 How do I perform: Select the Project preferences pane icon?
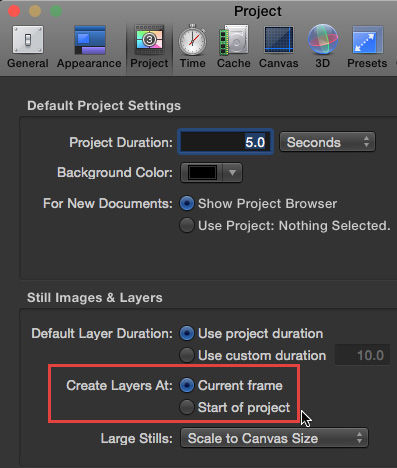tap(149, 40)
